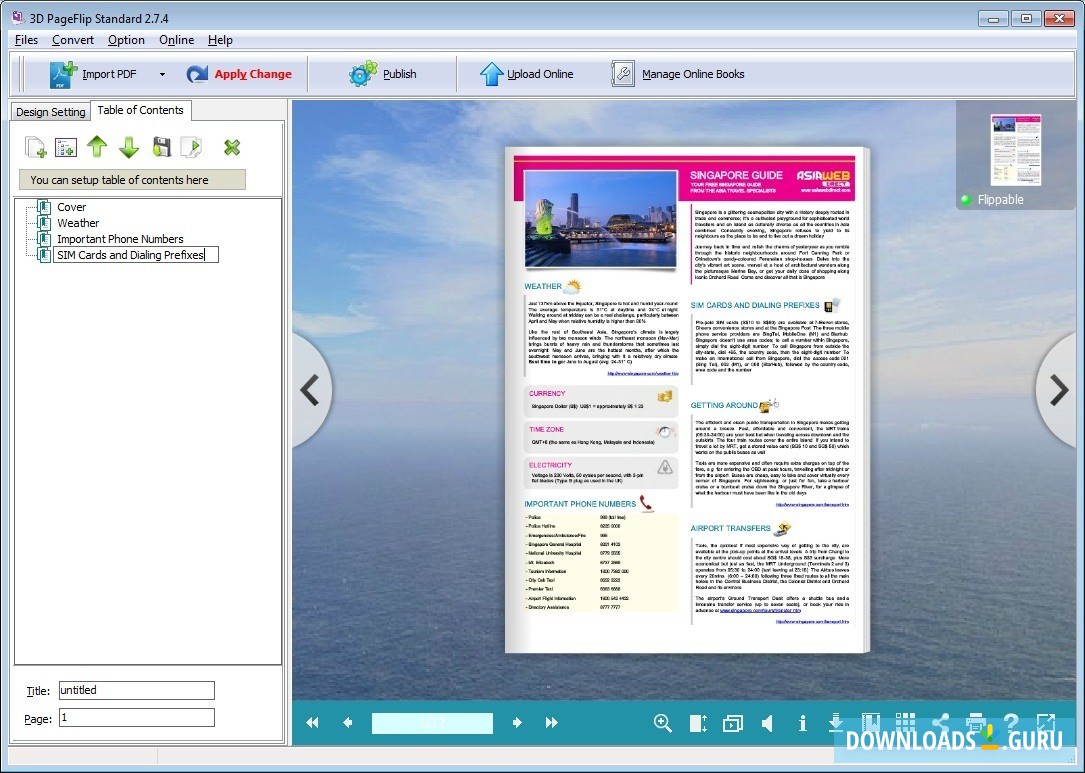
Task: Click the next page arrow in the player bar
Action: pyautogui.click(x=517, y=722)
